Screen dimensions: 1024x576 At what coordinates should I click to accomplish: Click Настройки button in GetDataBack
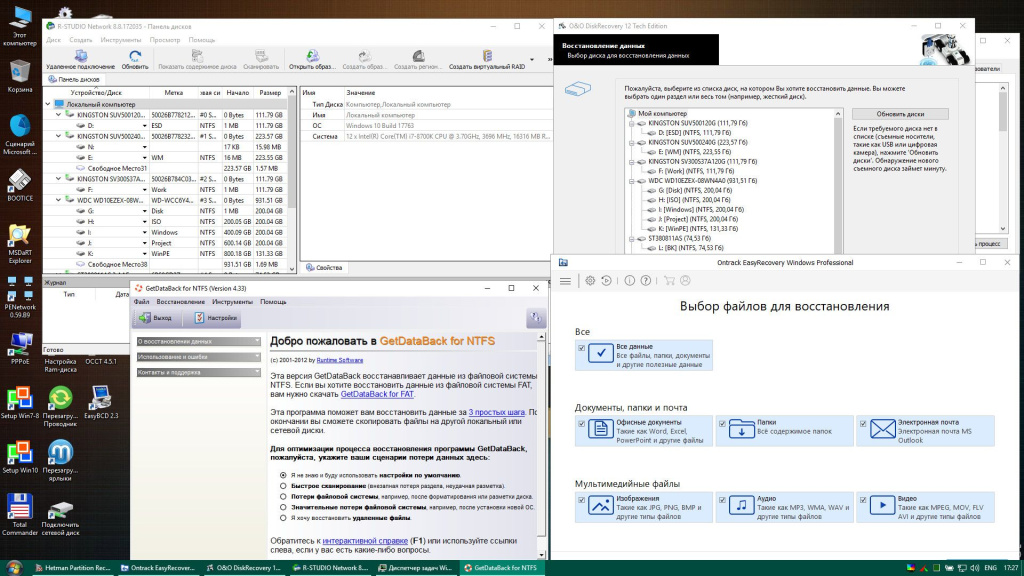tap(215, 318)
